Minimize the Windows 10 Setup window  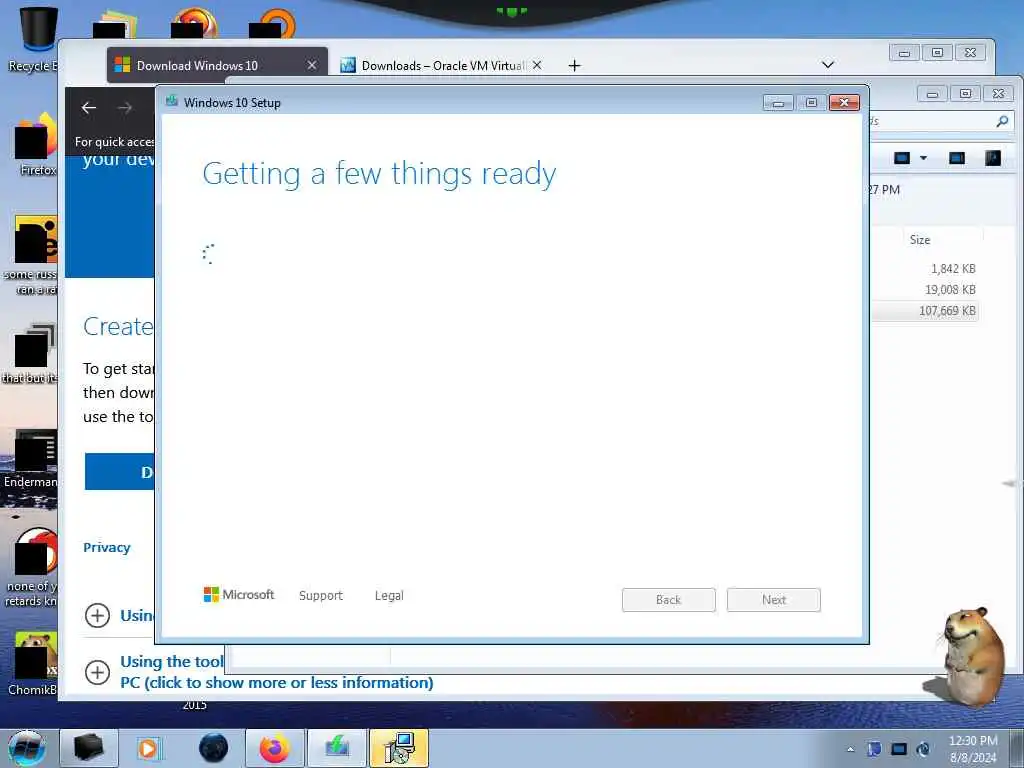778,103
